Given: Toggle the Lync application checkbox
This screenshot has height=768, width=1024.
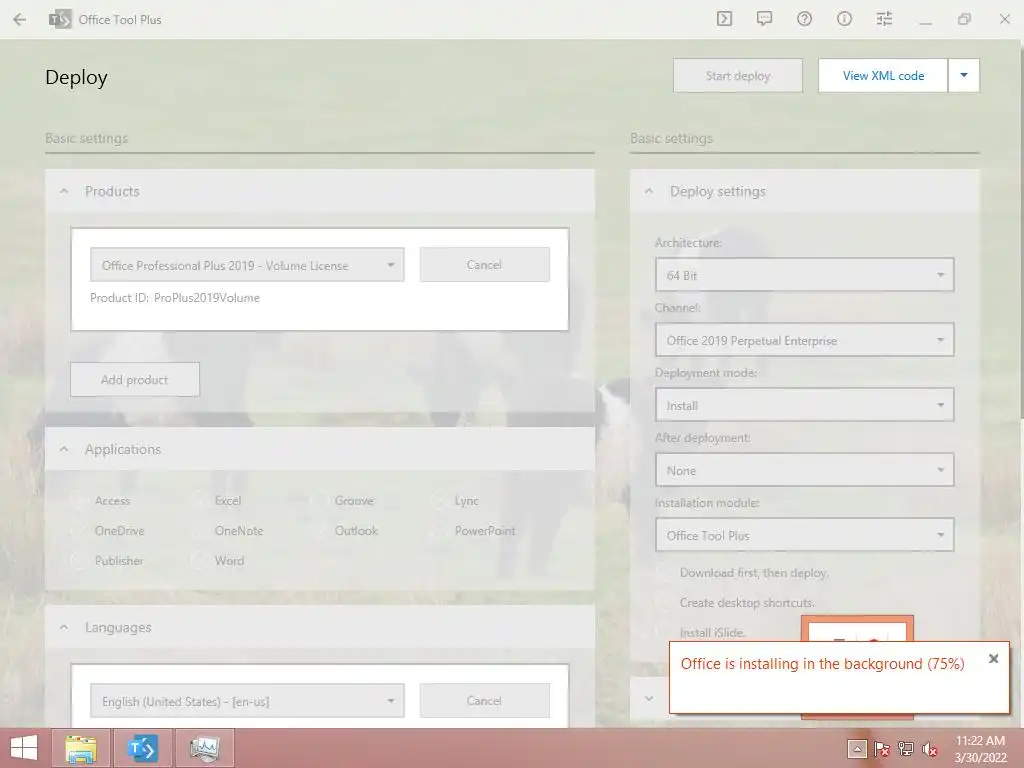Looking at the screenshot, I should click(438, 501).
